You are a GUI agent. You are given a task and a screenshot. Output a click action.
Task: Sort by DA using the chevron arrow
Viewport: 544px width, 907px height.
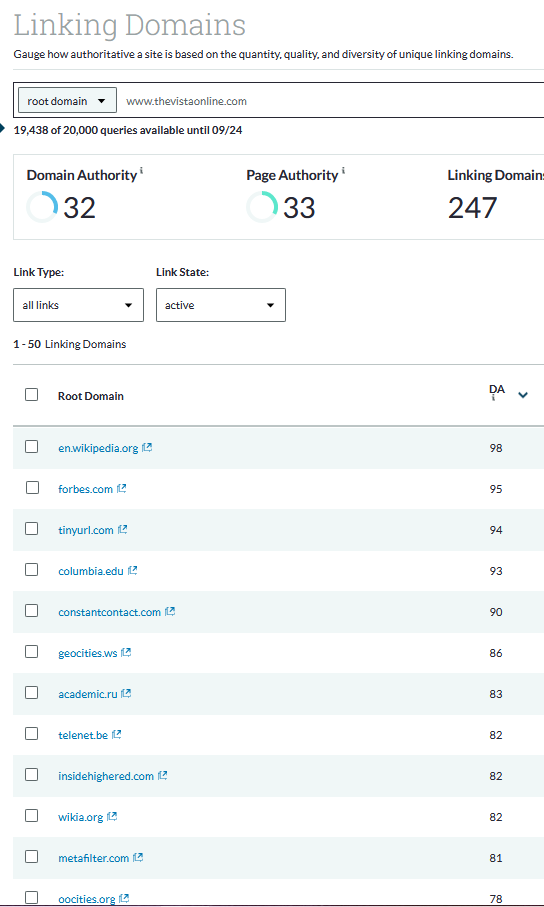pyautogui.click(x=523, y=395)
